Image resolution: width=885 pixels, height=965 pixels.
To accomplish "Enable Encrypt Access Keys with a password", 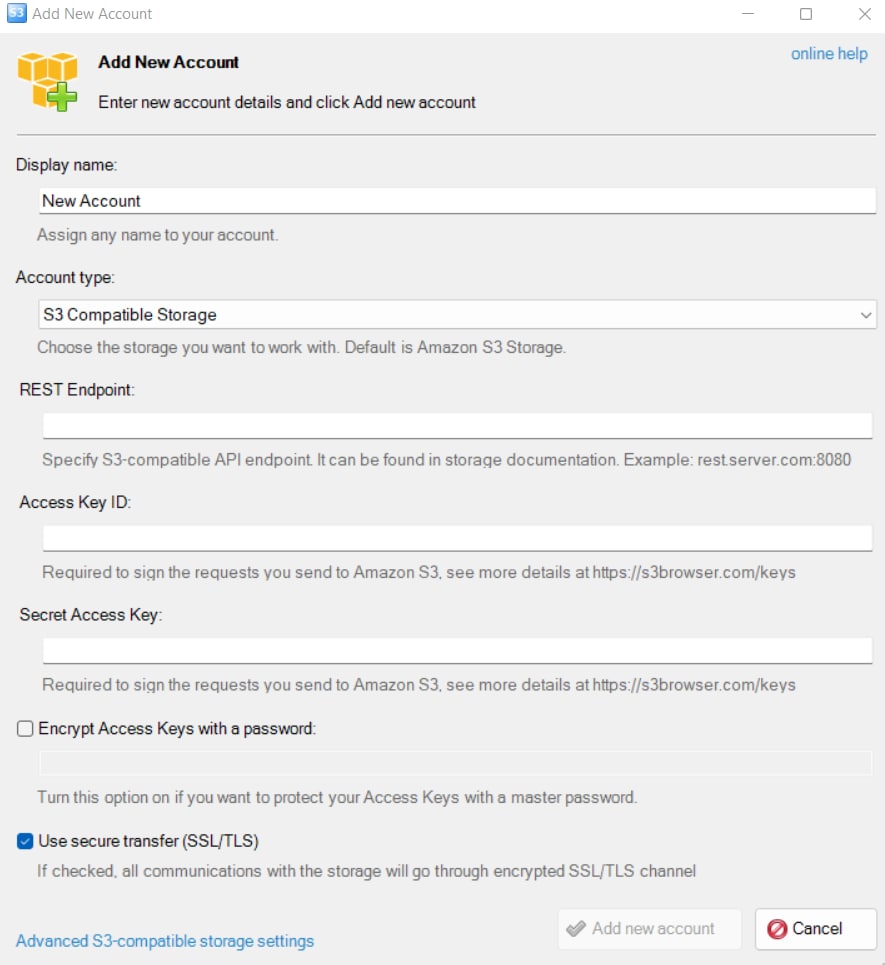I will [26, 729].
